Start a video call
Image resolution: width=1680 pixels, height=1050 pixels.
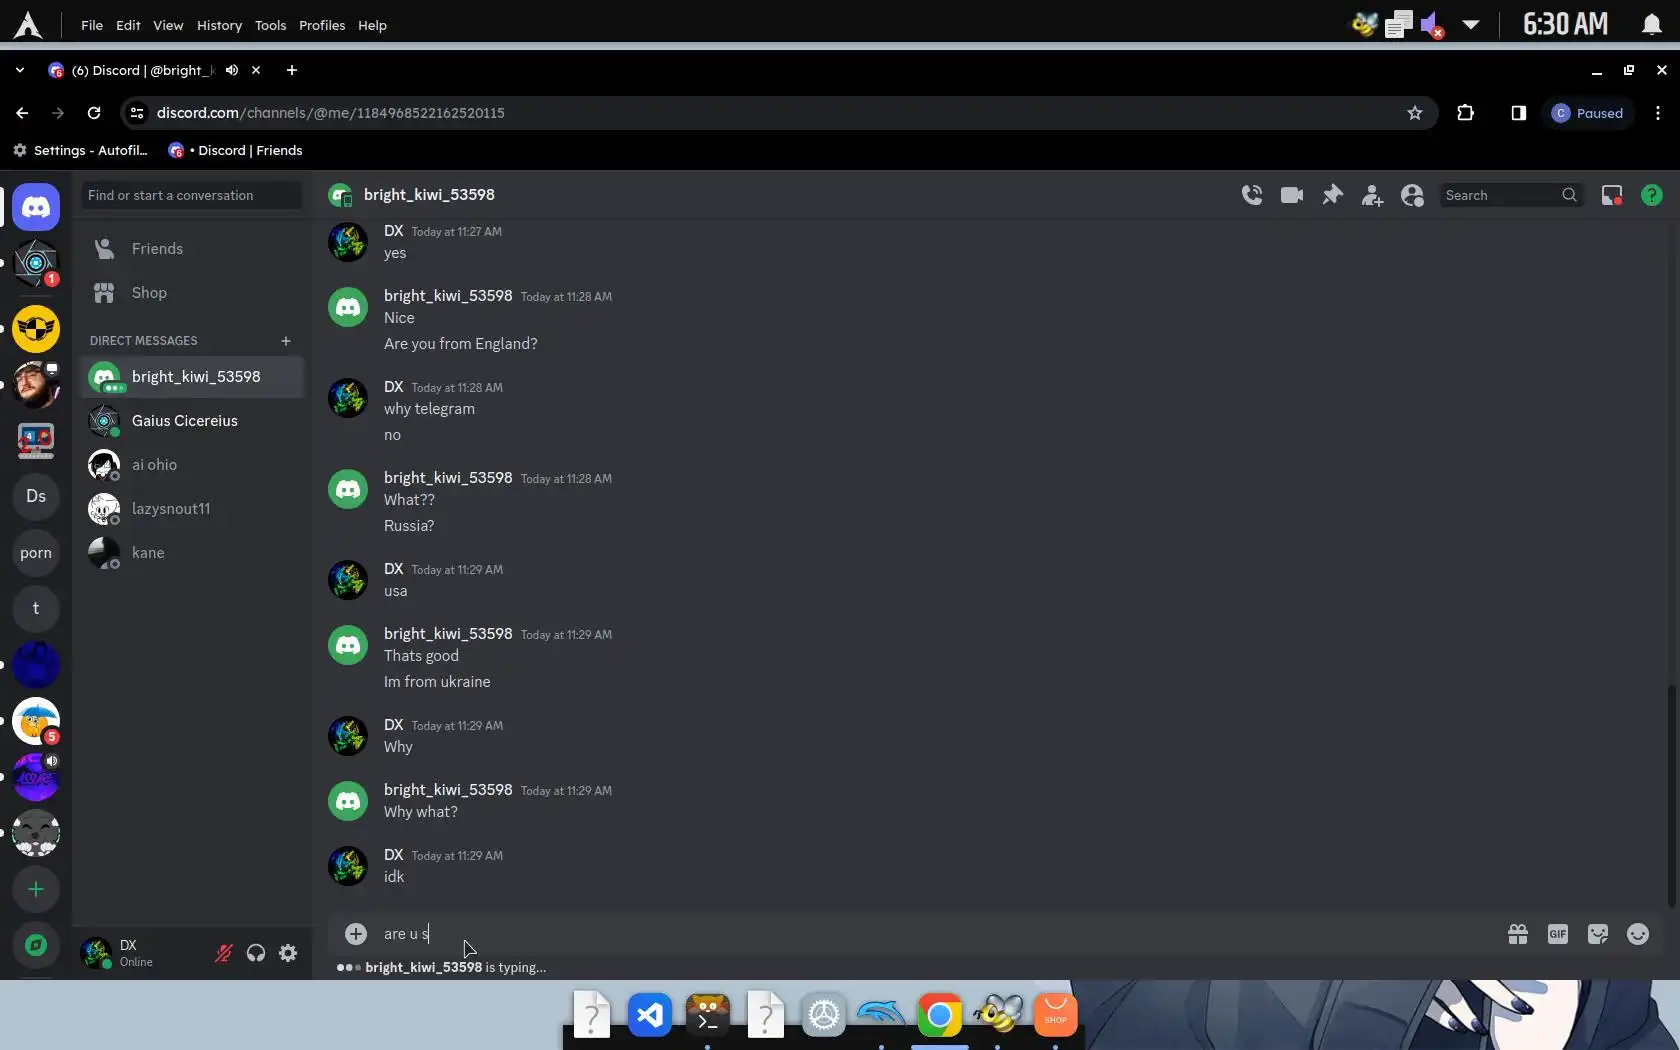[1292, 195]
